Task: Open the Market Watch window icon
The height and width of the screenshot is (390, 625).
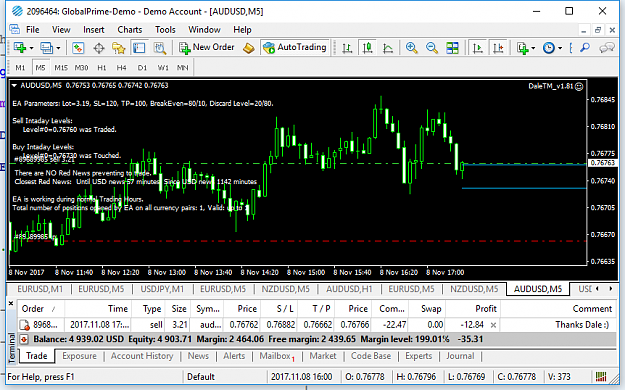Action: point(78,48)
